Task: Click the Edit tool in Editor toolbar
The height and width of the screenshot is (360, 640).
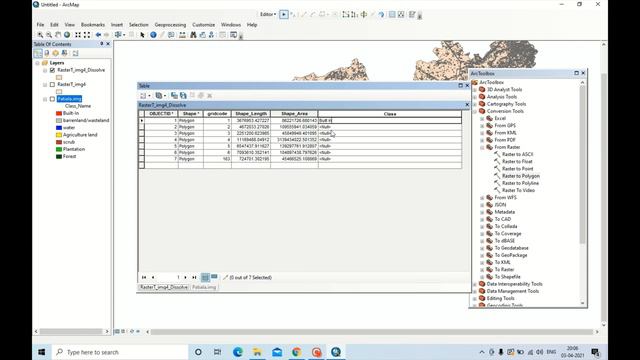Action: pyautogui.click(x=284, y=15)
